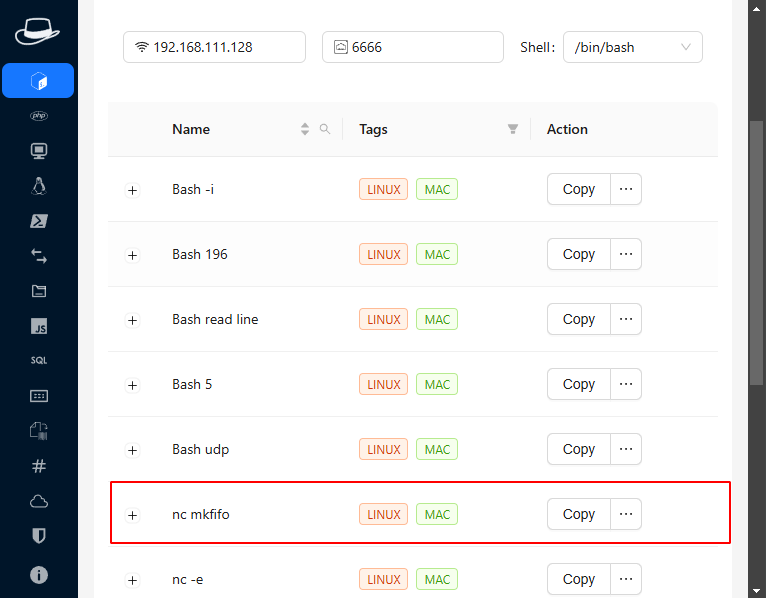Open more options for Bash 196

(x=626, y=254)
